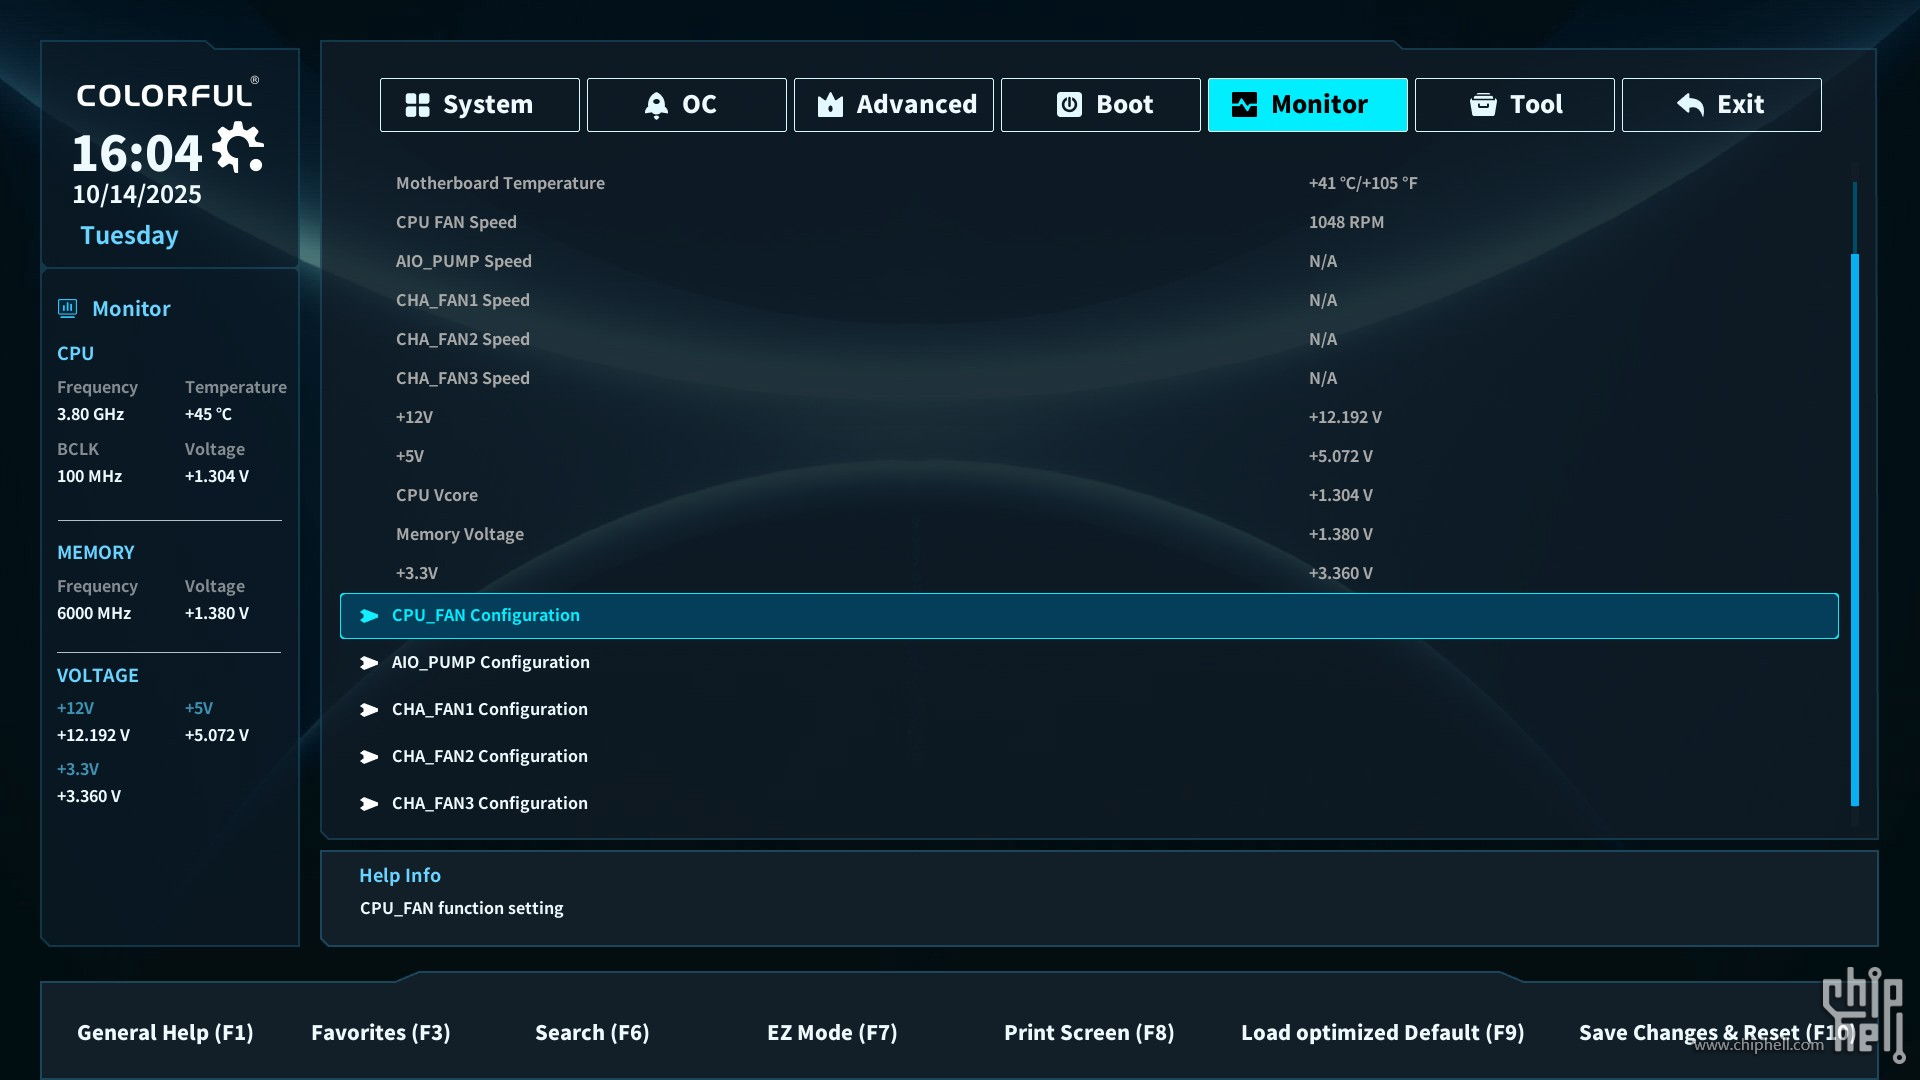Click the Monitor tab waveform icon
Screen dimensions: 1920x1080
tap(1244, 105)
